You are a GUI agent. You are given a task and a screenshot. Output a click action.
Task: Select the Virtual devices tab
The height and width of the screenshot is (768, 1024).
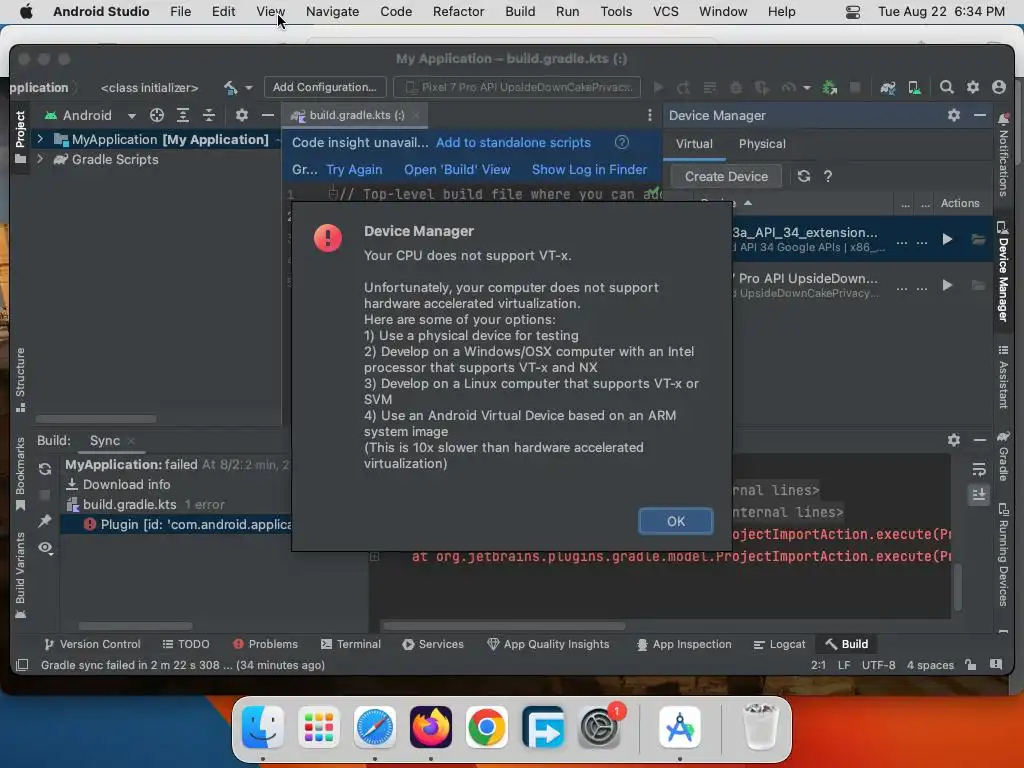[x=694, y=144]
